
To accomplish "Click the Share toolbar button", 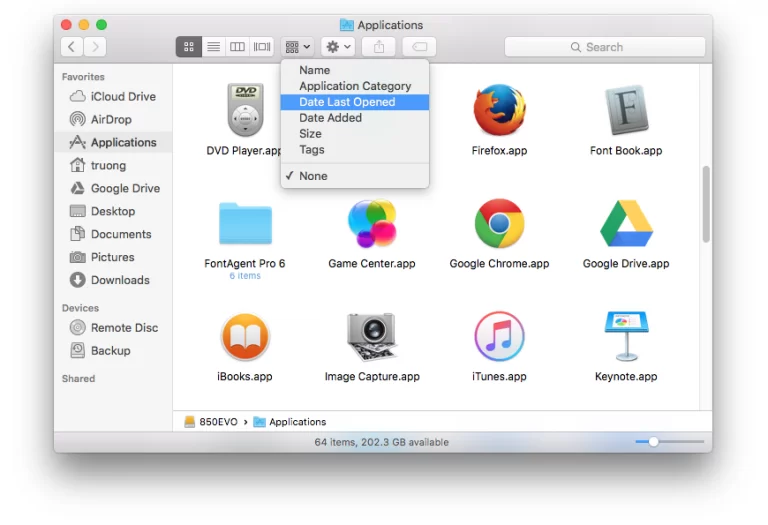I will (379, 47).
